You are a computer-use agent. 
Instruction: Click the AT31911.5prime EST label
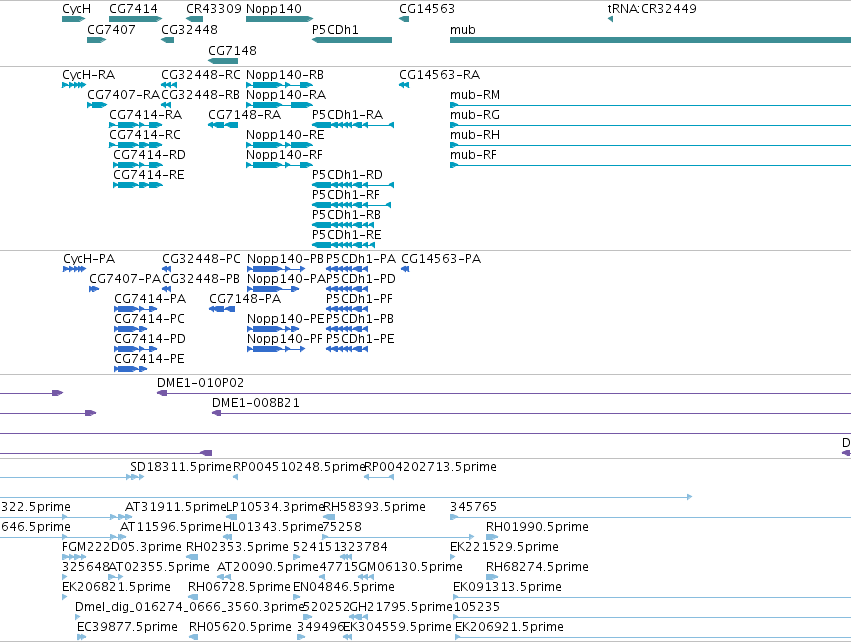[x=175, y=507]
